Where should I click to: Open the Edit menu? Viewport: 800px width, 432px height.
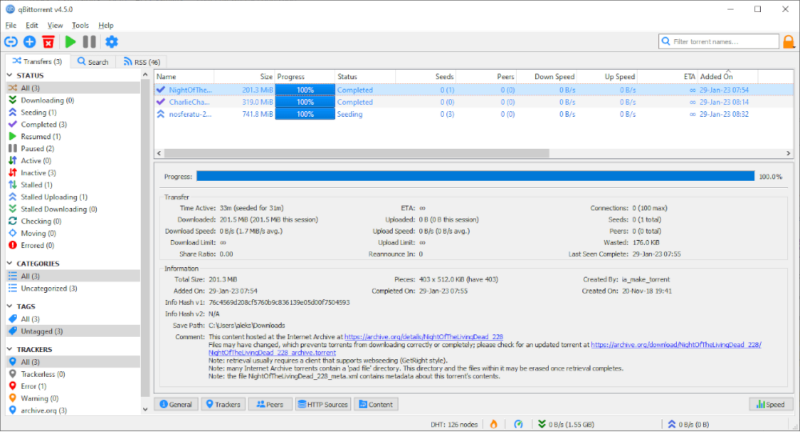tap(32, 26)
